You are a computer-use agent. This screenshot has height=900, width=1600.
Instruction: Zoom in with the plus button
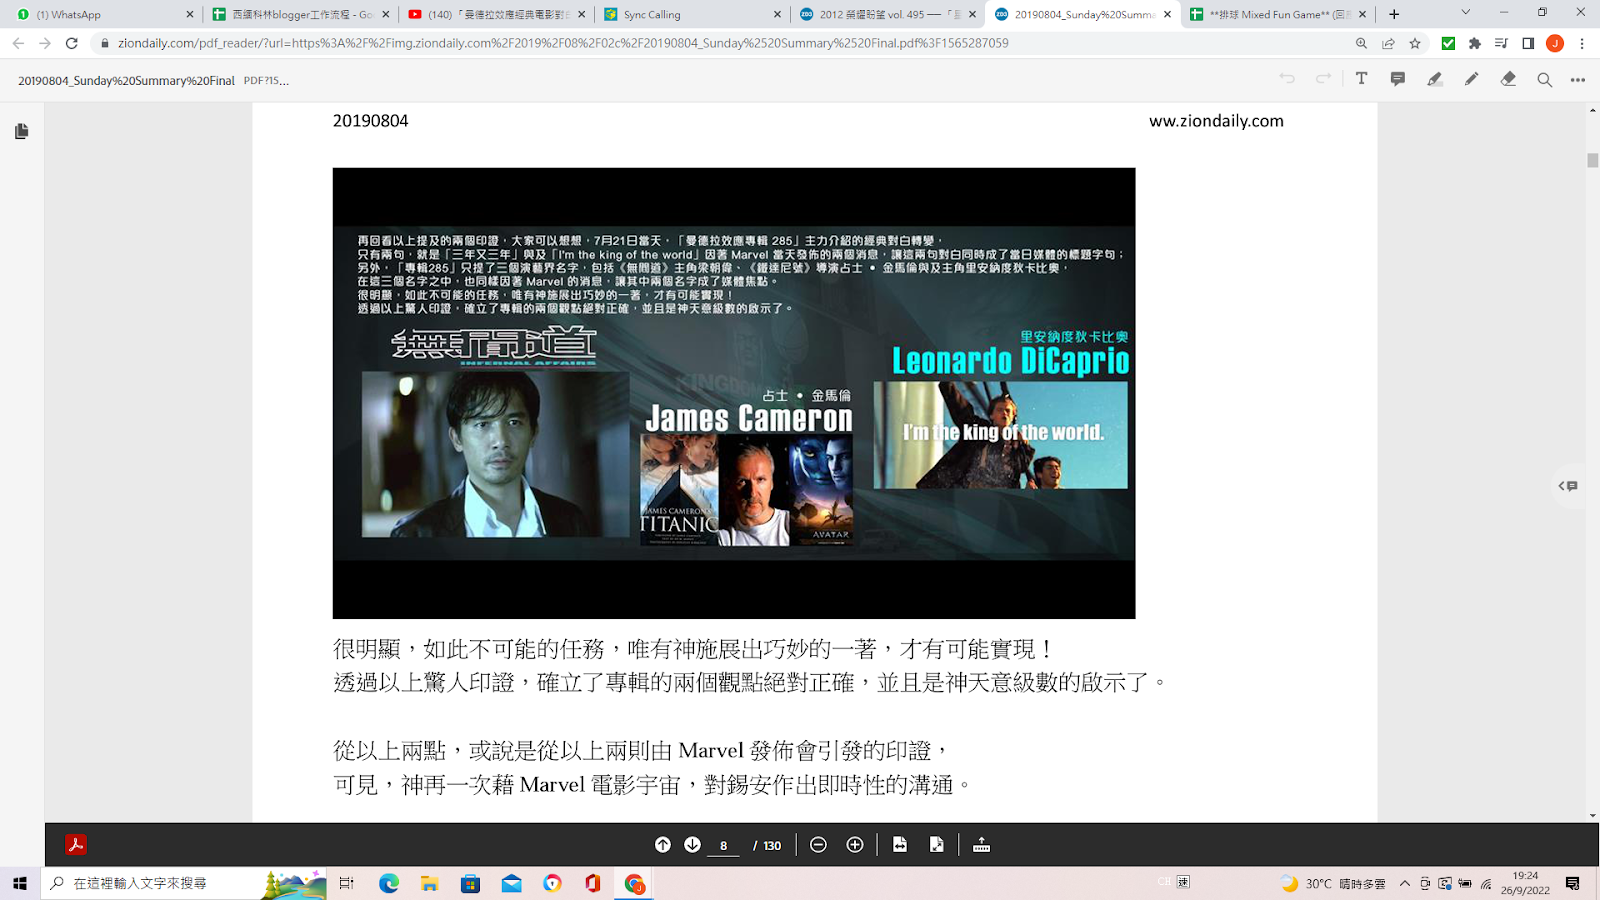tap(855, 845)
